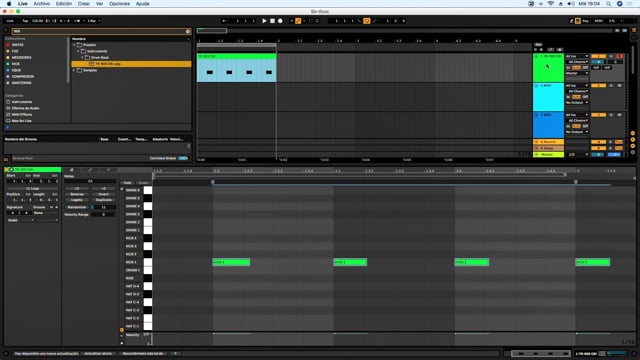Fold track 1 TR-909 Kit with its triangle
The image size is (640, 360).
point(536,56)
